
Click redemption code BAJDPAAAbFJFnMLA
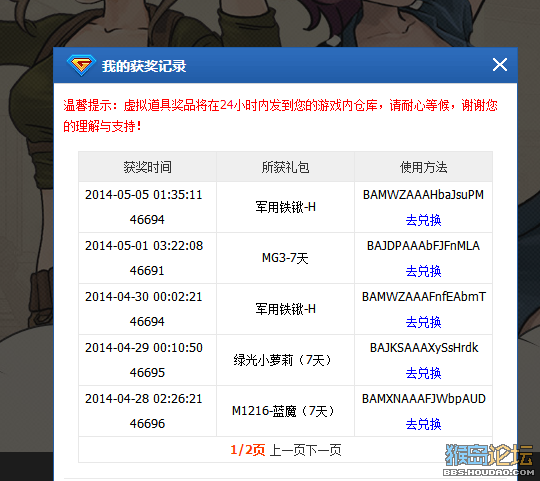[x=423, y=246]
